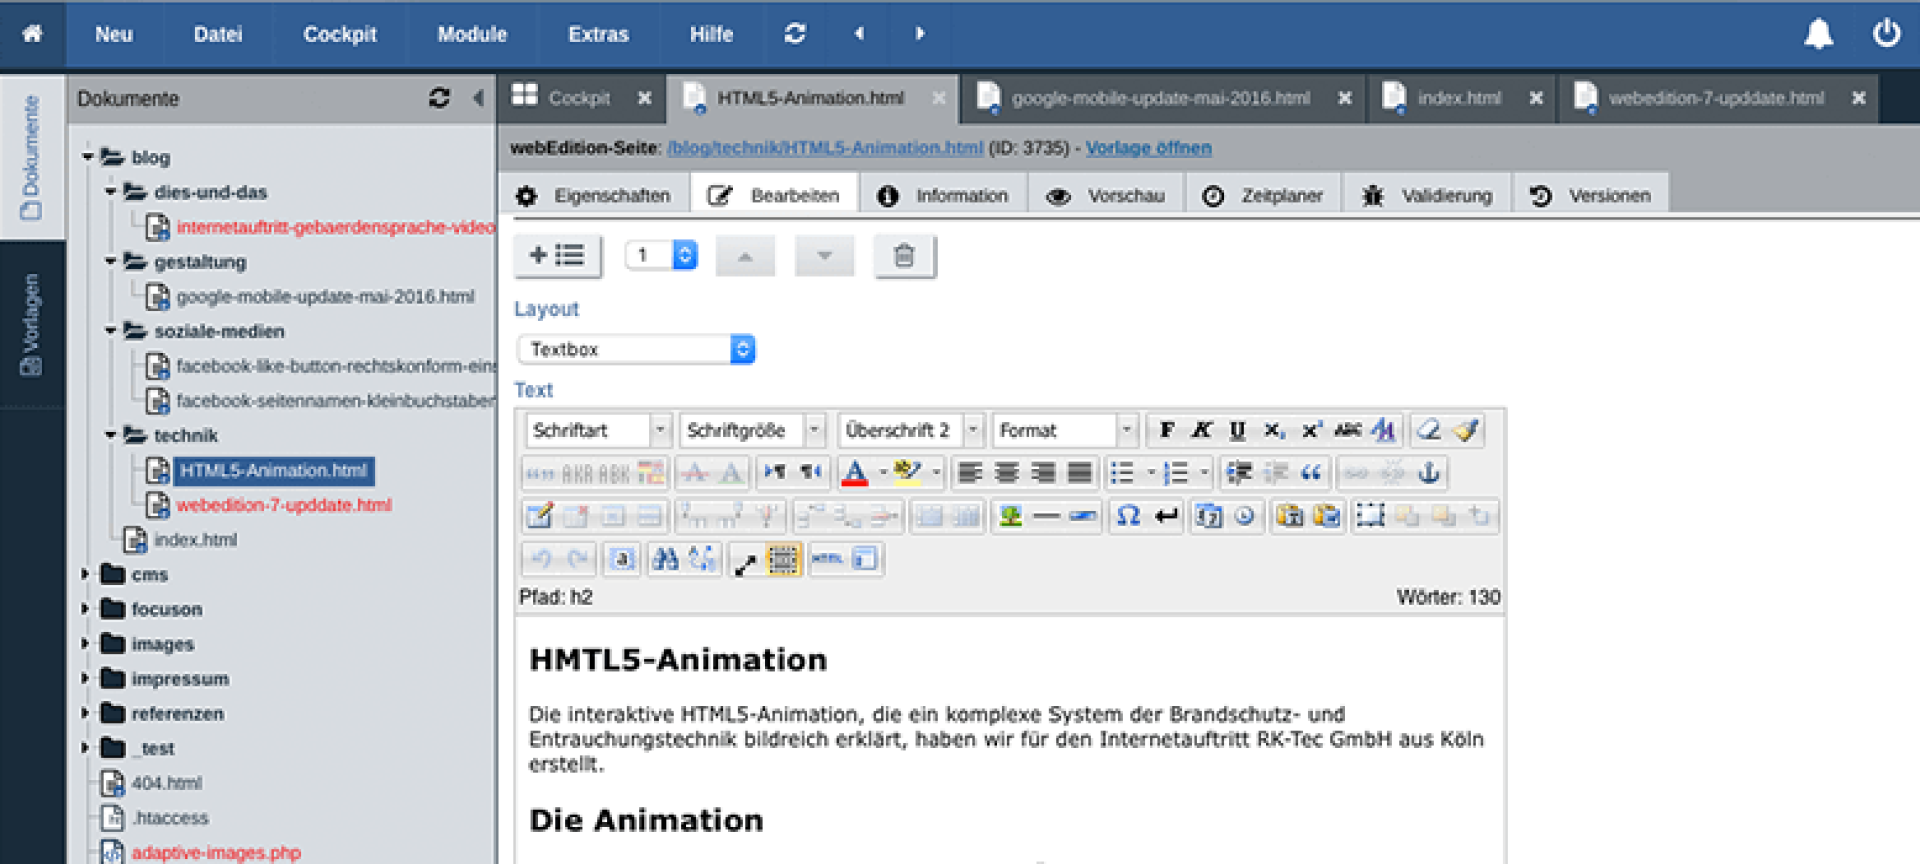Screen dimensions: 1920x864
Task: Open the Module menu
Action: 472,34
